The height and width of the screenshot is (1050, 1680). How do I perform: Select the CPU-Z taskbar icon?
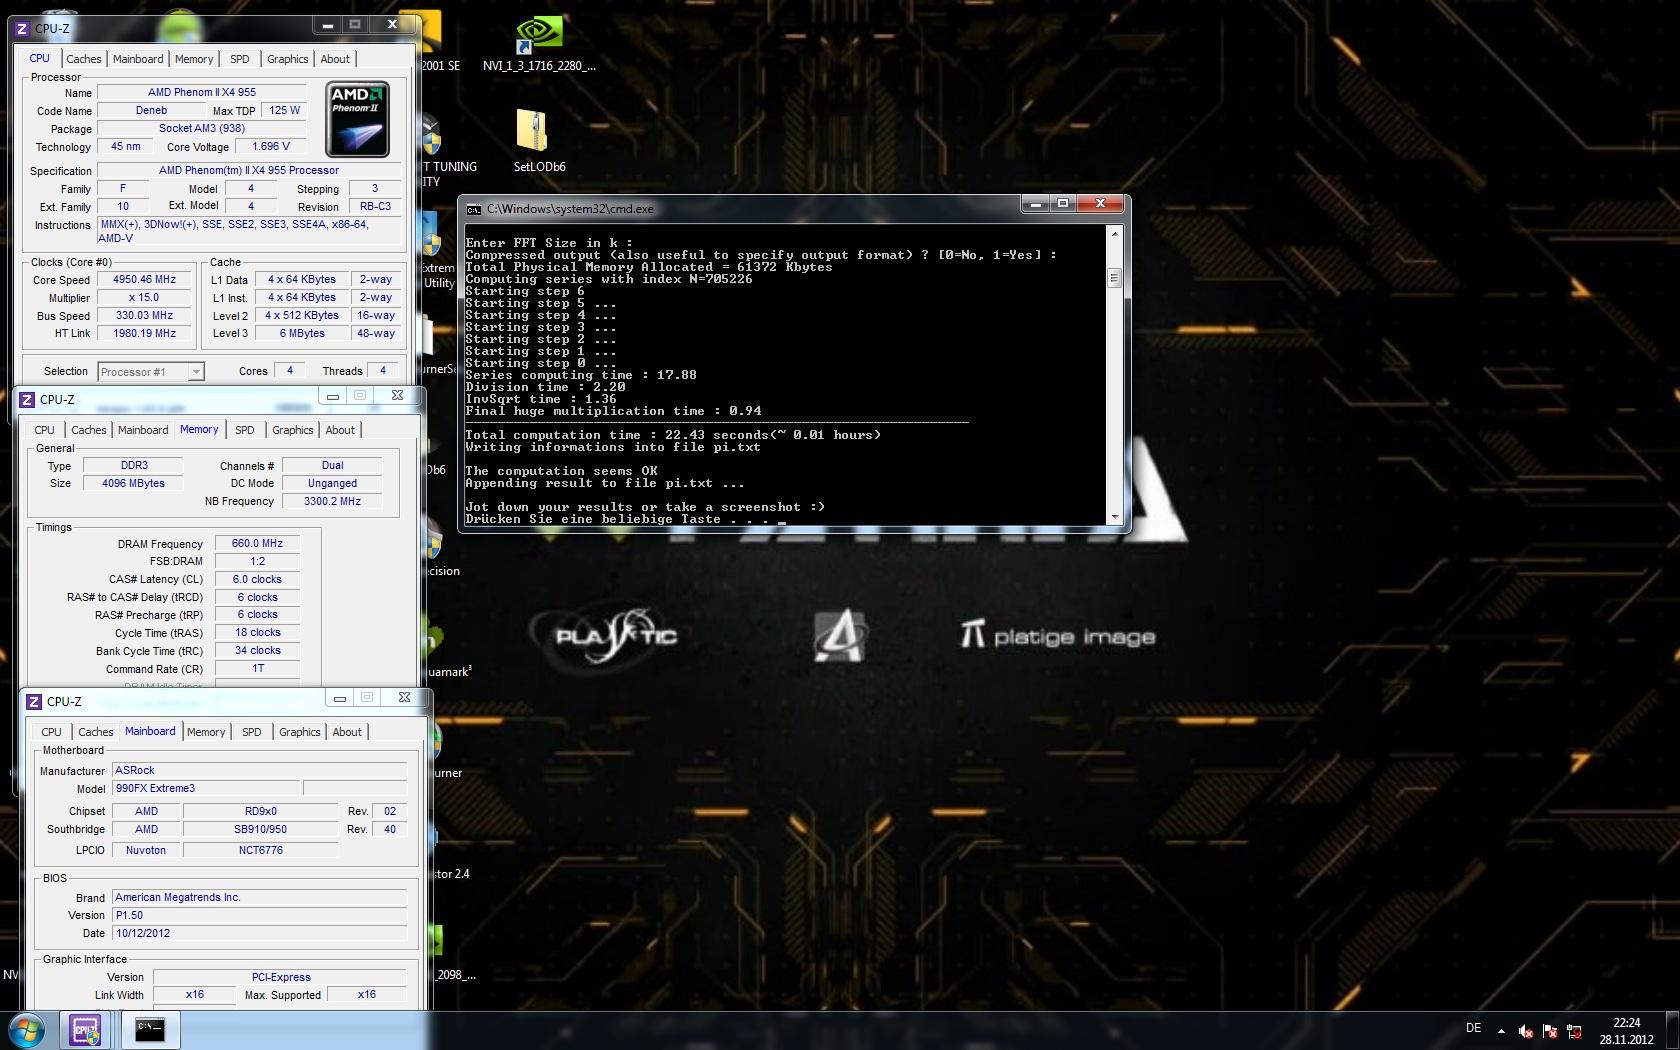pyautogui.click(x=86, y=1030)
